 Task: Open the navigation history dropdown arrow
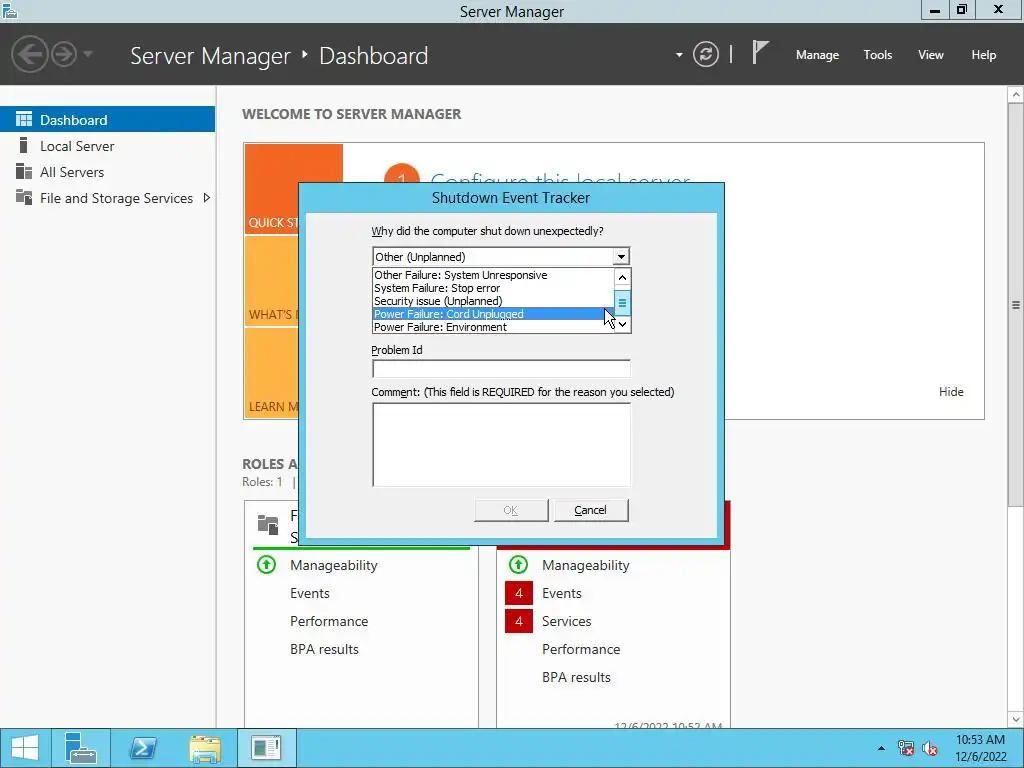(x=88, y=54)
